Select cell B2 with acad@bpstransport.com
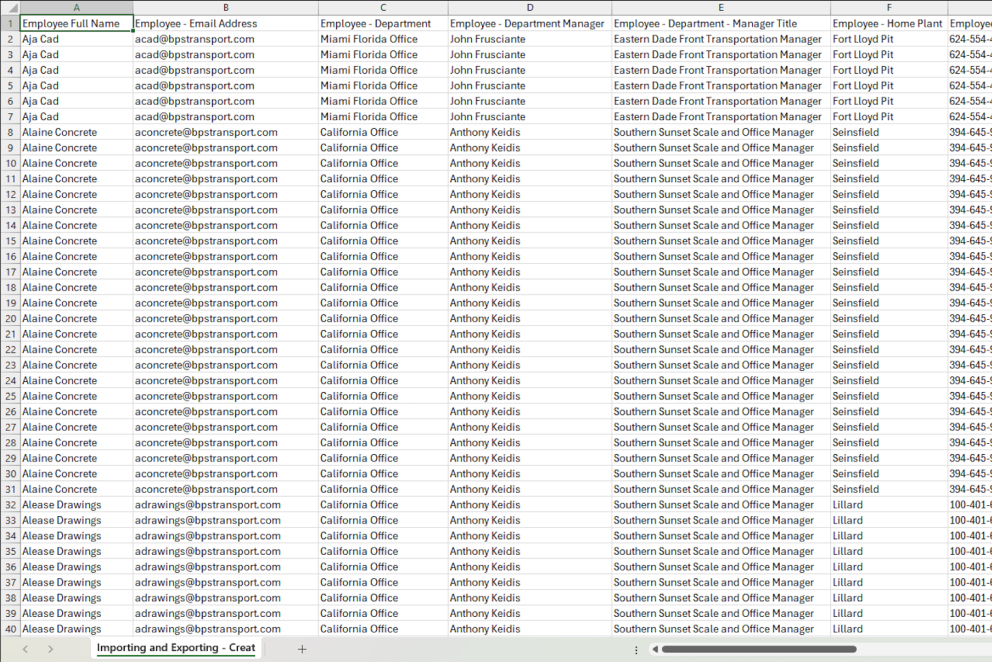 pos(225,39)
